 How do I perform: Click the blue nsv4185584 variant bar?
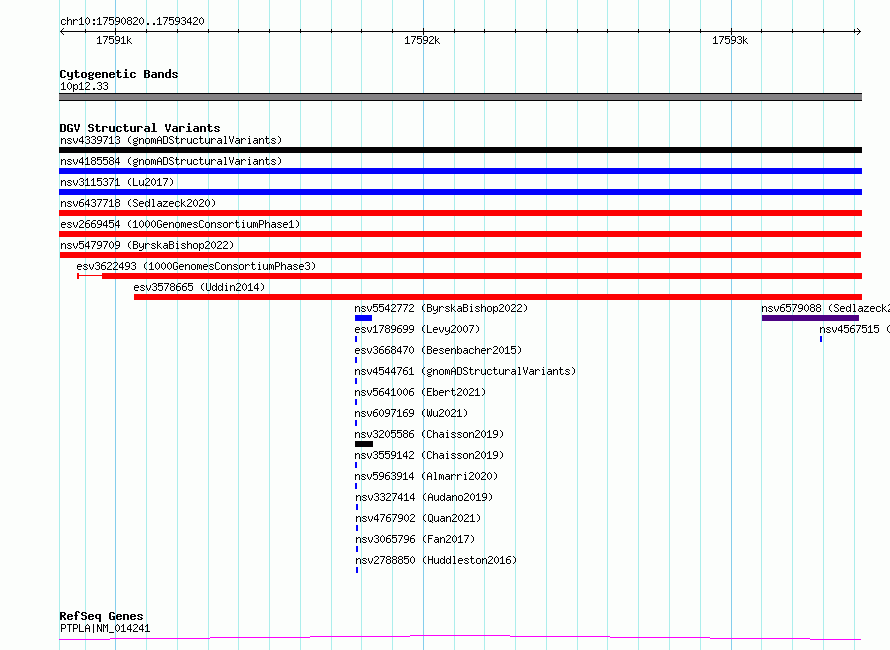(x=460, y=171)
